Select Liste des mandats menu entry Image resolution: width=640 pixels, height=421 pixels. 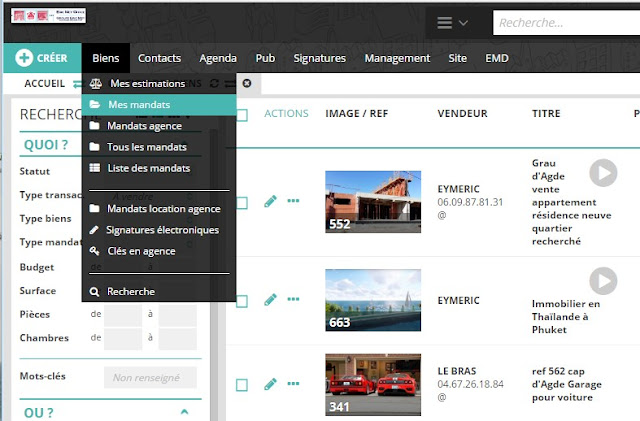[159, 168]
